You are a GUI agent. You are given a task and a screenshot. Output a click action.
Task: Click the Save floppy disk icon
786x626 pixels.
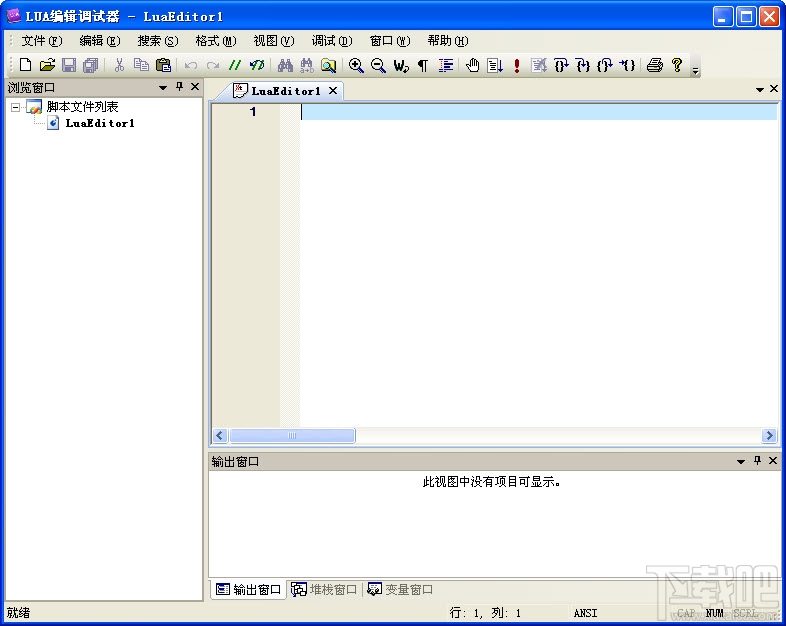coord(69,65)
